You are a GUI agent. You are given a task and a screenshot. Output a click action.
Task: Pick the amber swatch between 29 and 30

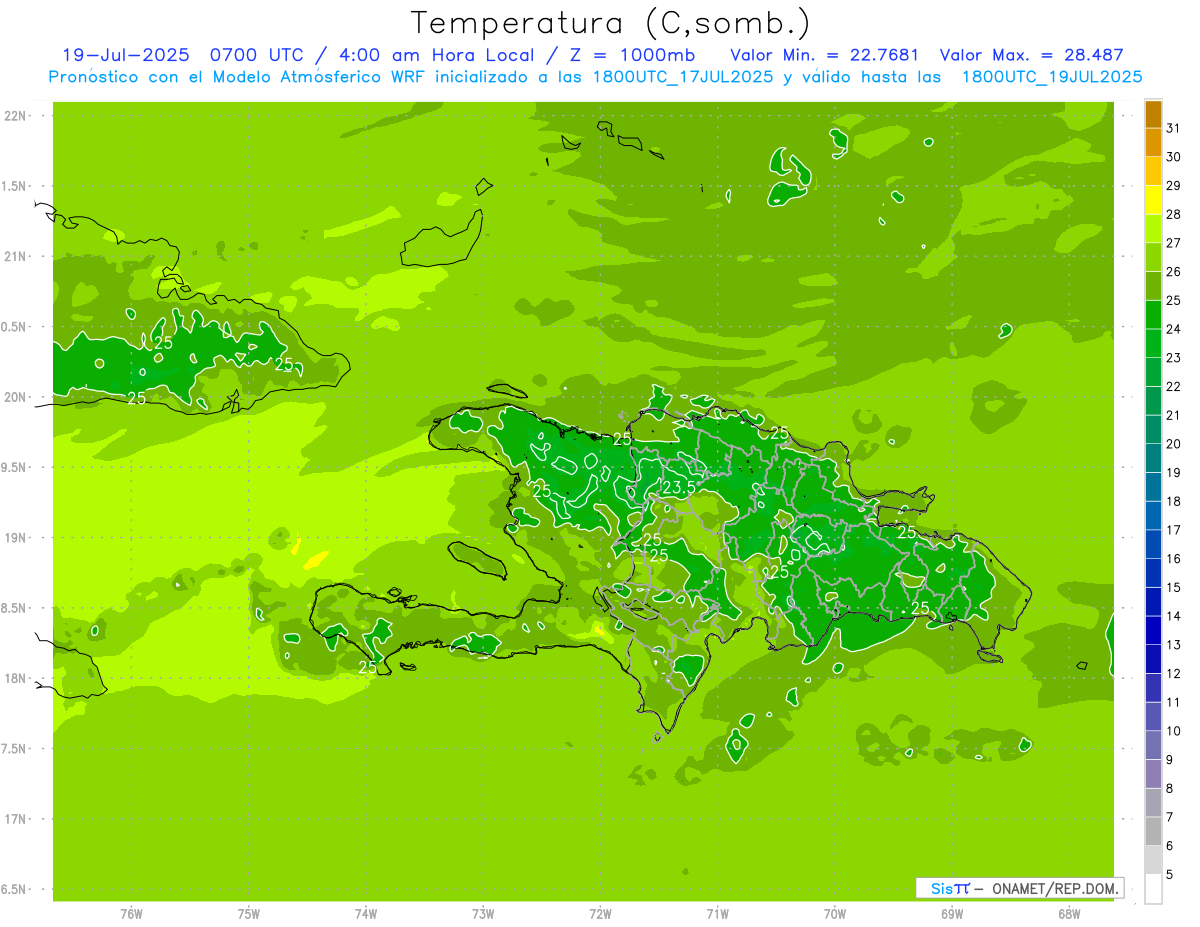coord(1153,171)
